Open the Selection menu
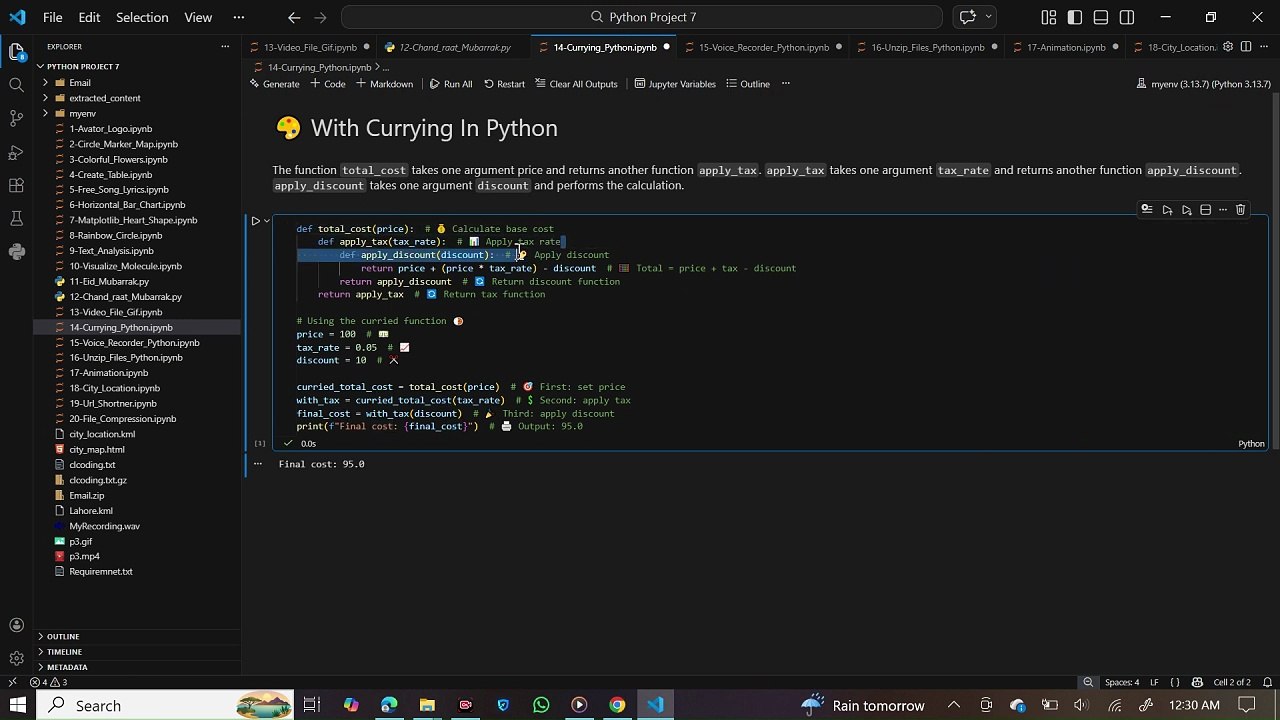This screenshot has height=720, width=1280. [x=141, y=17]
